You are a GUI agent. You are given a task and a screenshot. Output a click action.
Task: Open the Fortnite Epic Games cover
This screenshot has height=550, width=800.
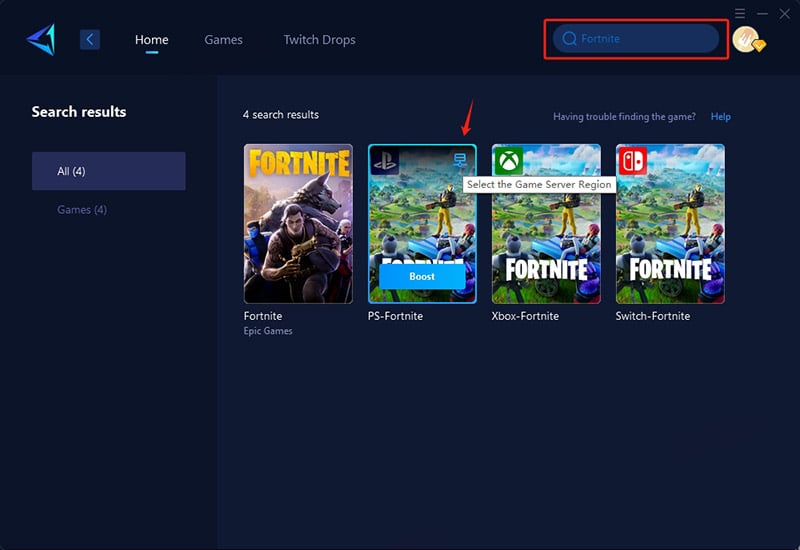click(x=298, y=223)
